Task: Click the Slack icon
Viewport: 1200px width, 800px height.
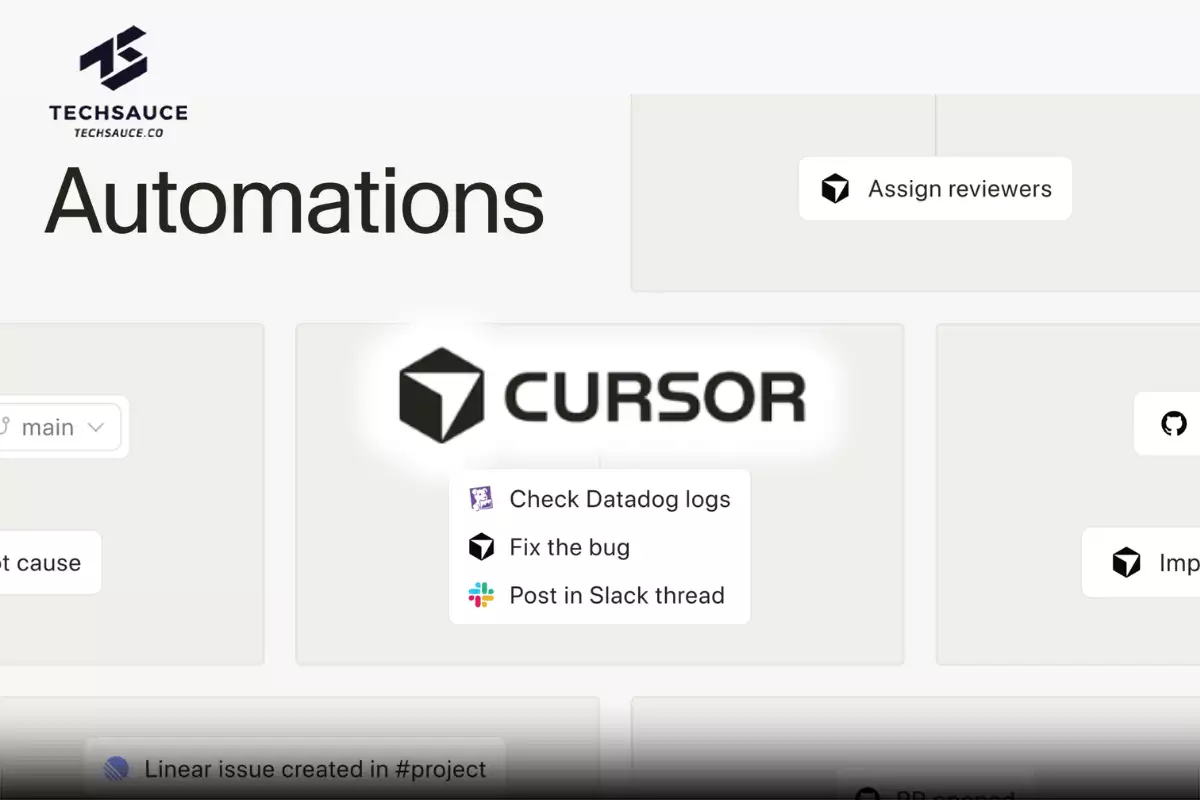Action: 481,595
